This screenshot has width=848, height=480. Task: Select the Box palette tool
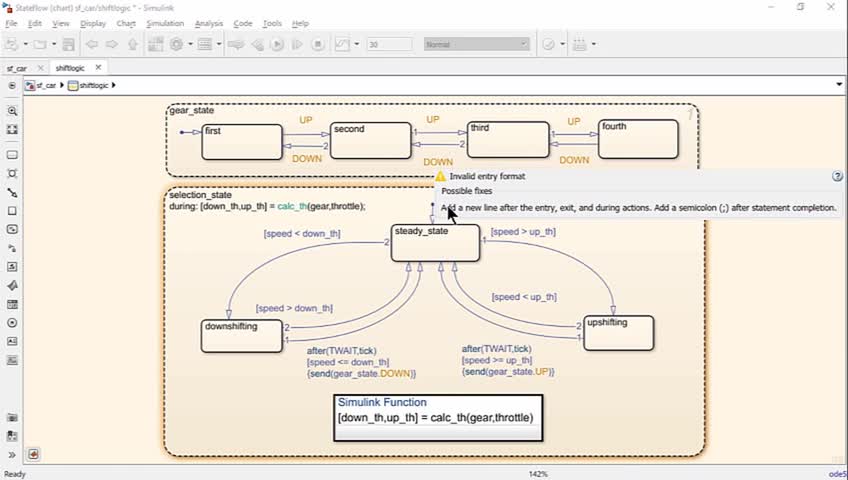[x=12, y=211]
